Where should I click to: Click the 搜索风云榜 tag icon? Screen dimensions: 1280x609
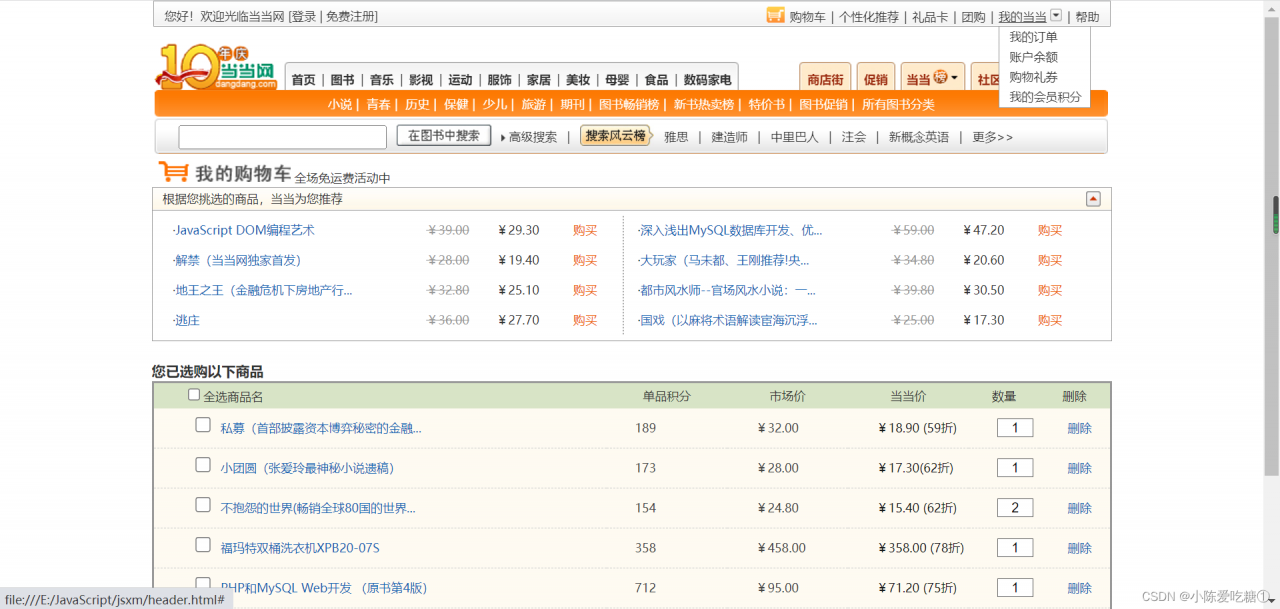[615, 136]
